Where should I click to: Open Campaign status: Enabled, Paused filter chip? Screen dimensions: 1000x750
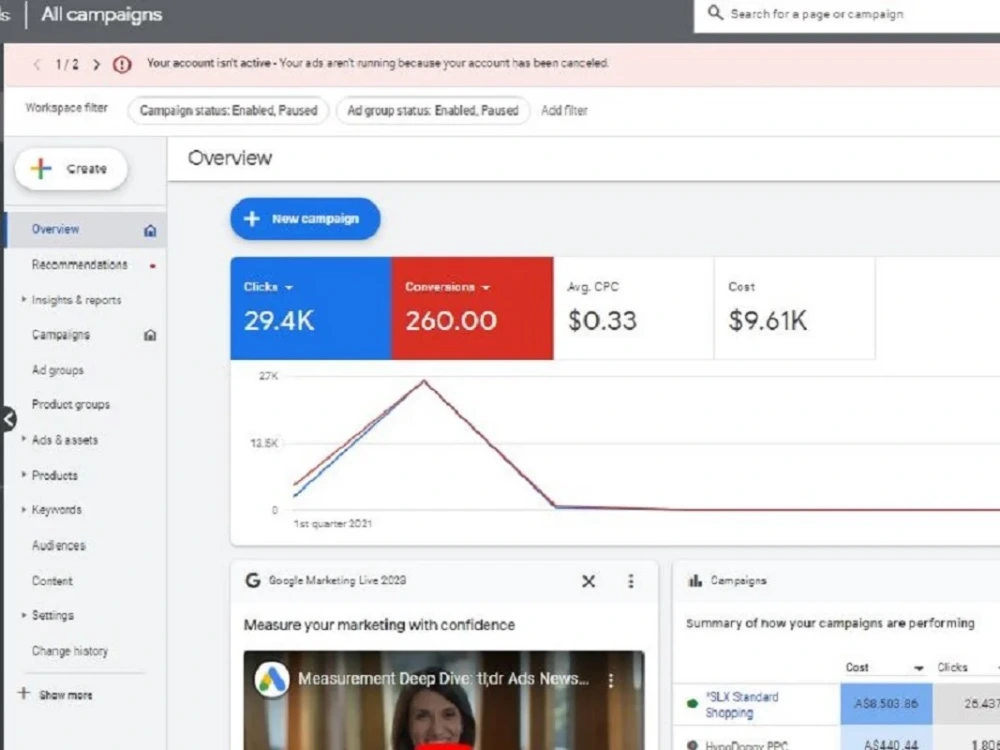click(x=228, y=110)
